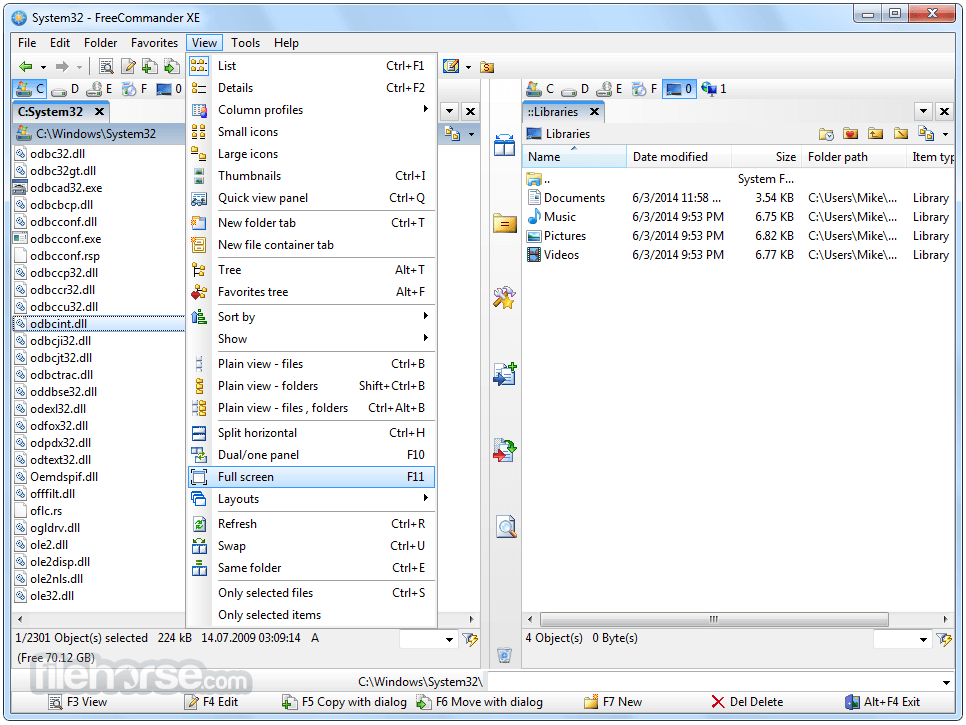Switch to the C:System32 folder tab
This screenshot has height=725, width=966.
coord(51,111)
